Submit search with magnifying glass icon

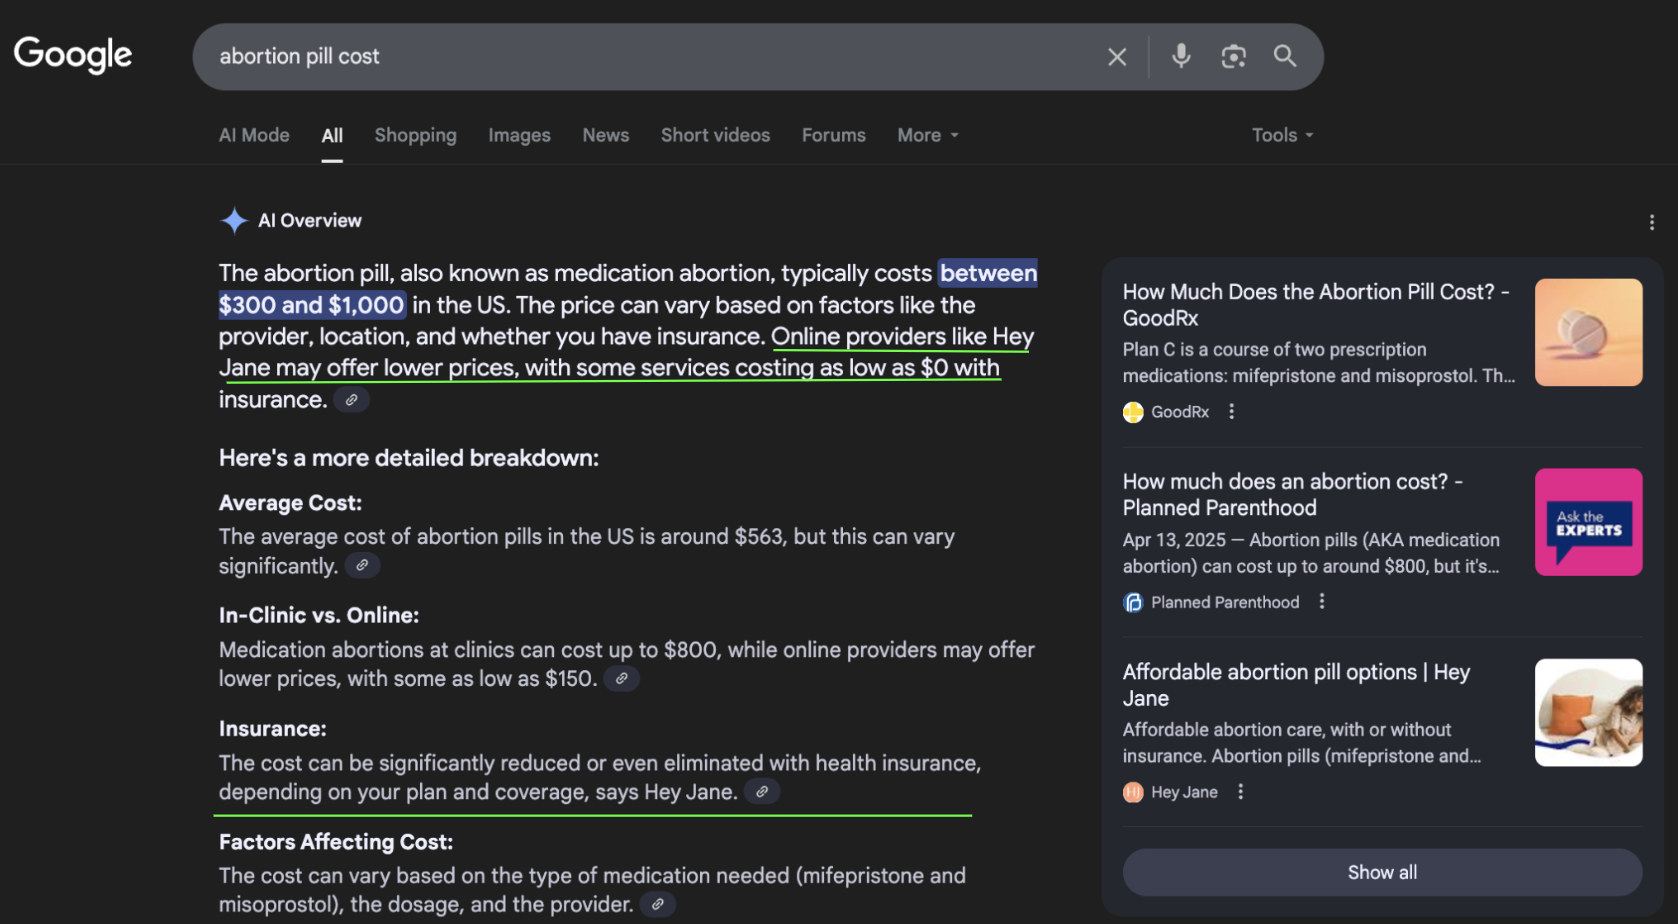tap(1285, 56)
